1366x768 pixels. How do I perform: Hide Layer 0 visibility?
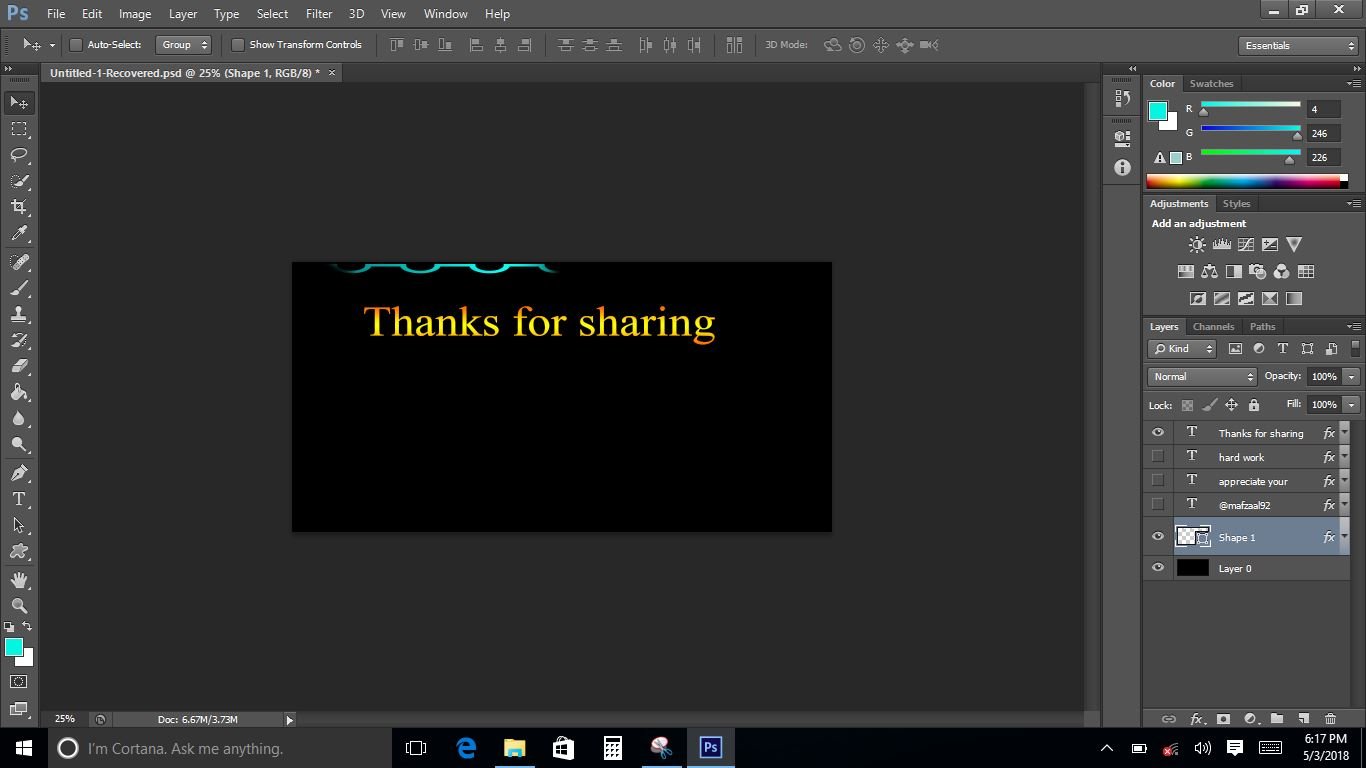(x=1158, y=568)
